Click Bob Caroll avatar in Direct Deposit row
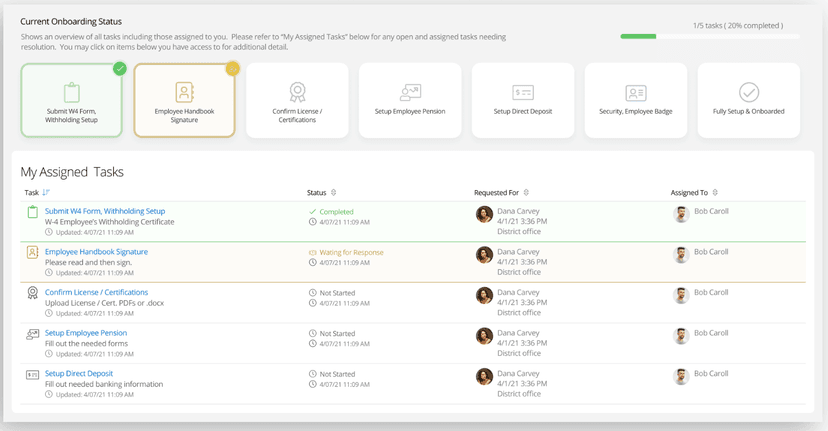The image size is (828, 431). (x=681, y=377)
